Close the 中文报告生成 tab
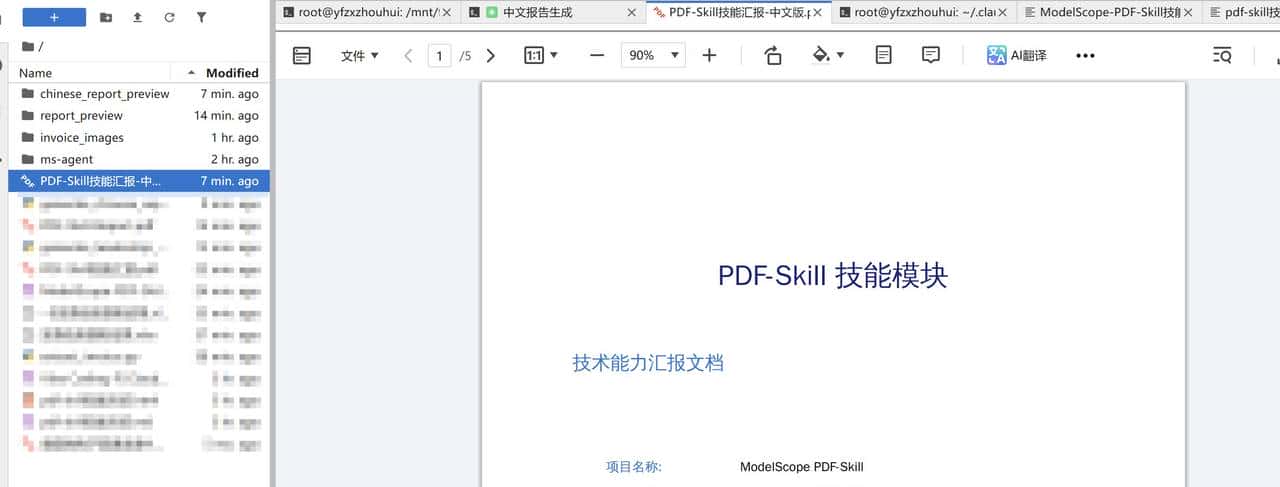1280x487 pixels. [631, 13]
